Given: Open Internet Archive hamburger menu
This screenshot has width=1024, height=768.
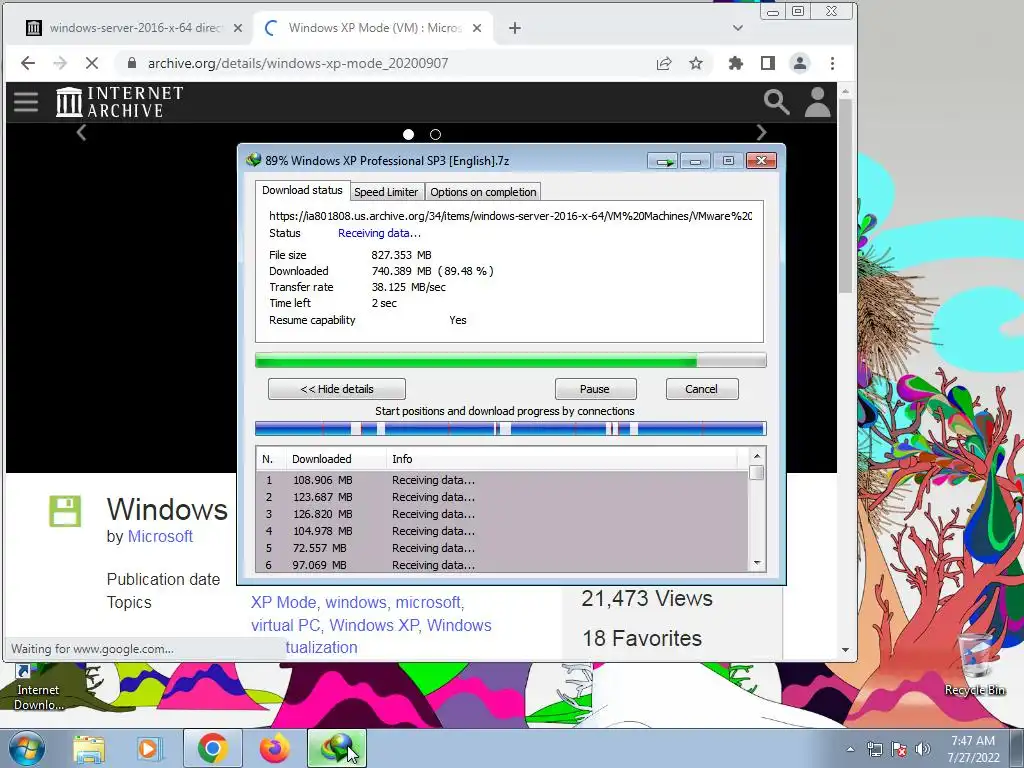Looking at the screenshot, I should click(26, 102).
